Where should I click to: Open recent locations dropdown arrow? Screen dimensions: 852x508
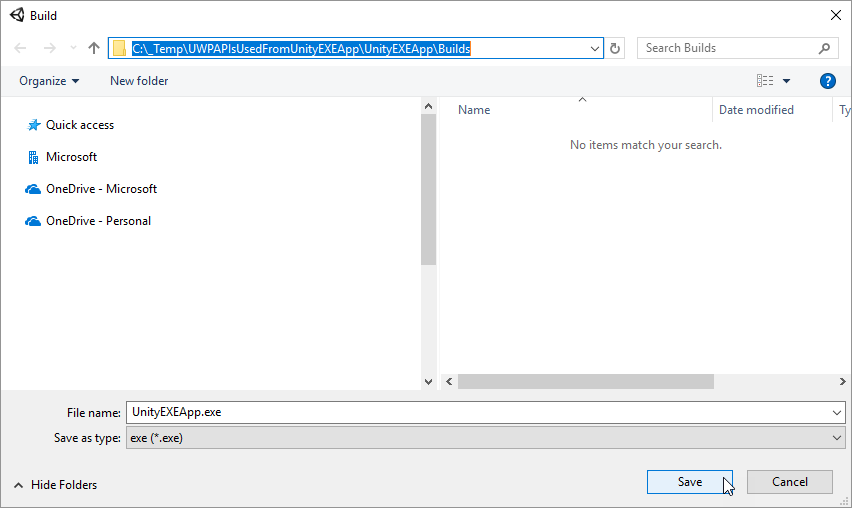point(73,48)
